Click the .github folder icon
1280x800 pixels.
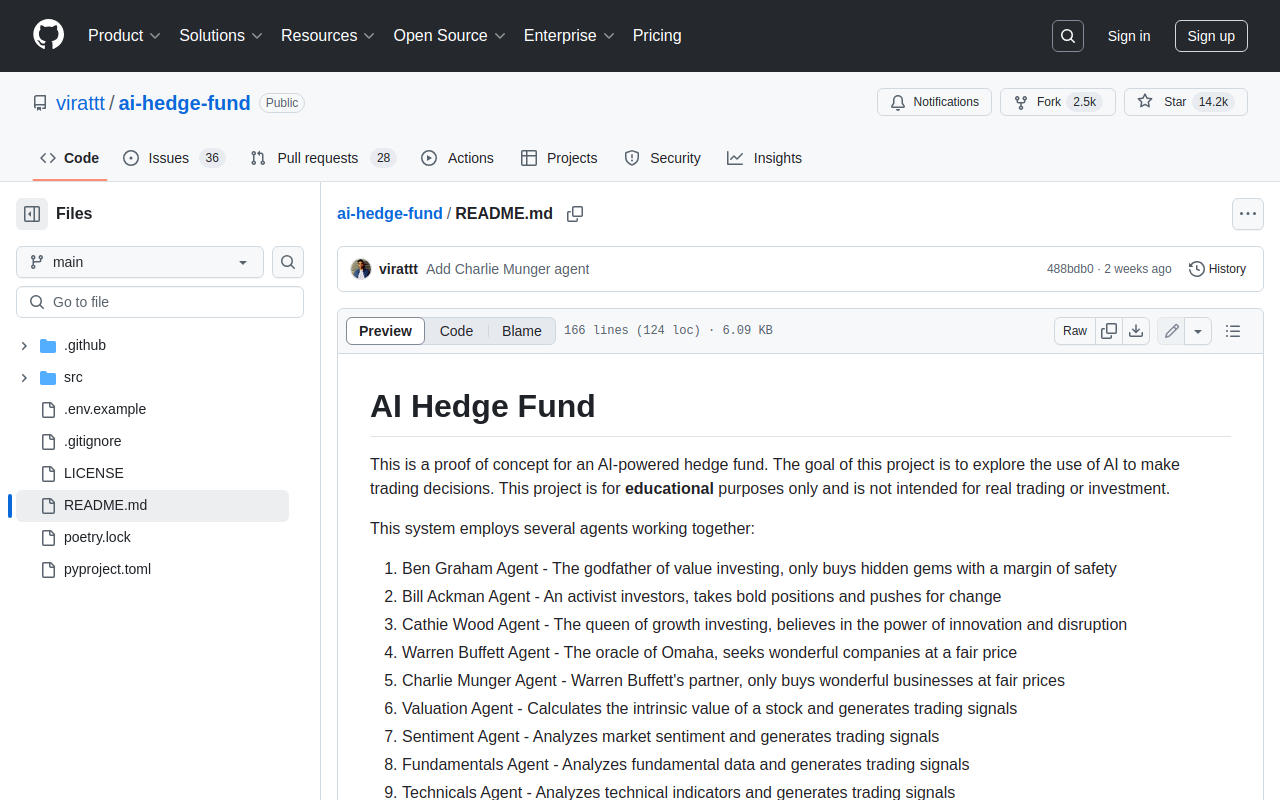click(48, 346)
